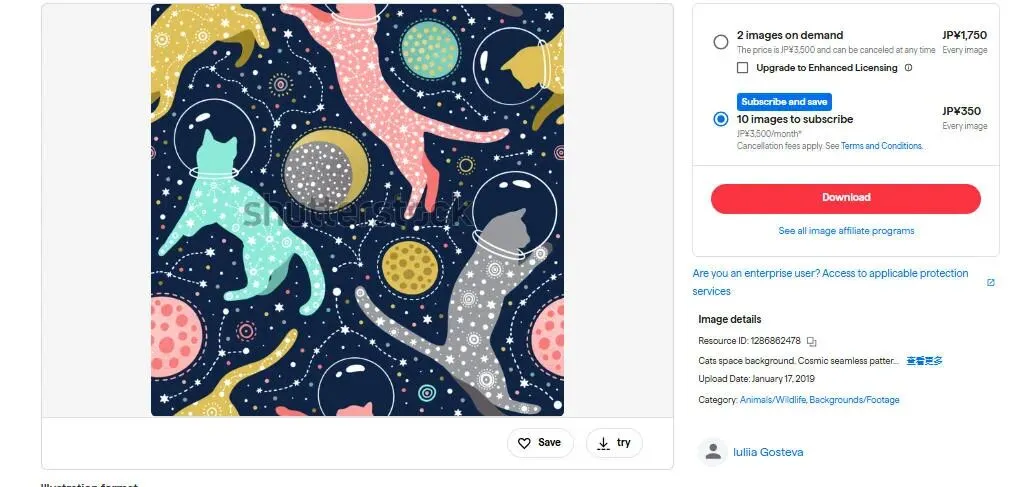Expand the truncated image description text
This screenshot has width=1033, height=487.
click(x=925, y=360)
